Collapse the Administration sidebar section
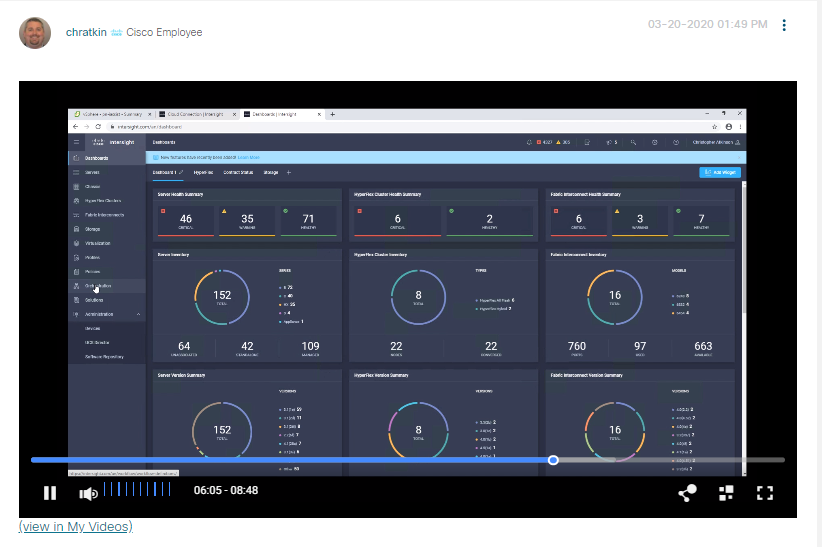This screenshot has height=547, width=822. tap(138, 314)
